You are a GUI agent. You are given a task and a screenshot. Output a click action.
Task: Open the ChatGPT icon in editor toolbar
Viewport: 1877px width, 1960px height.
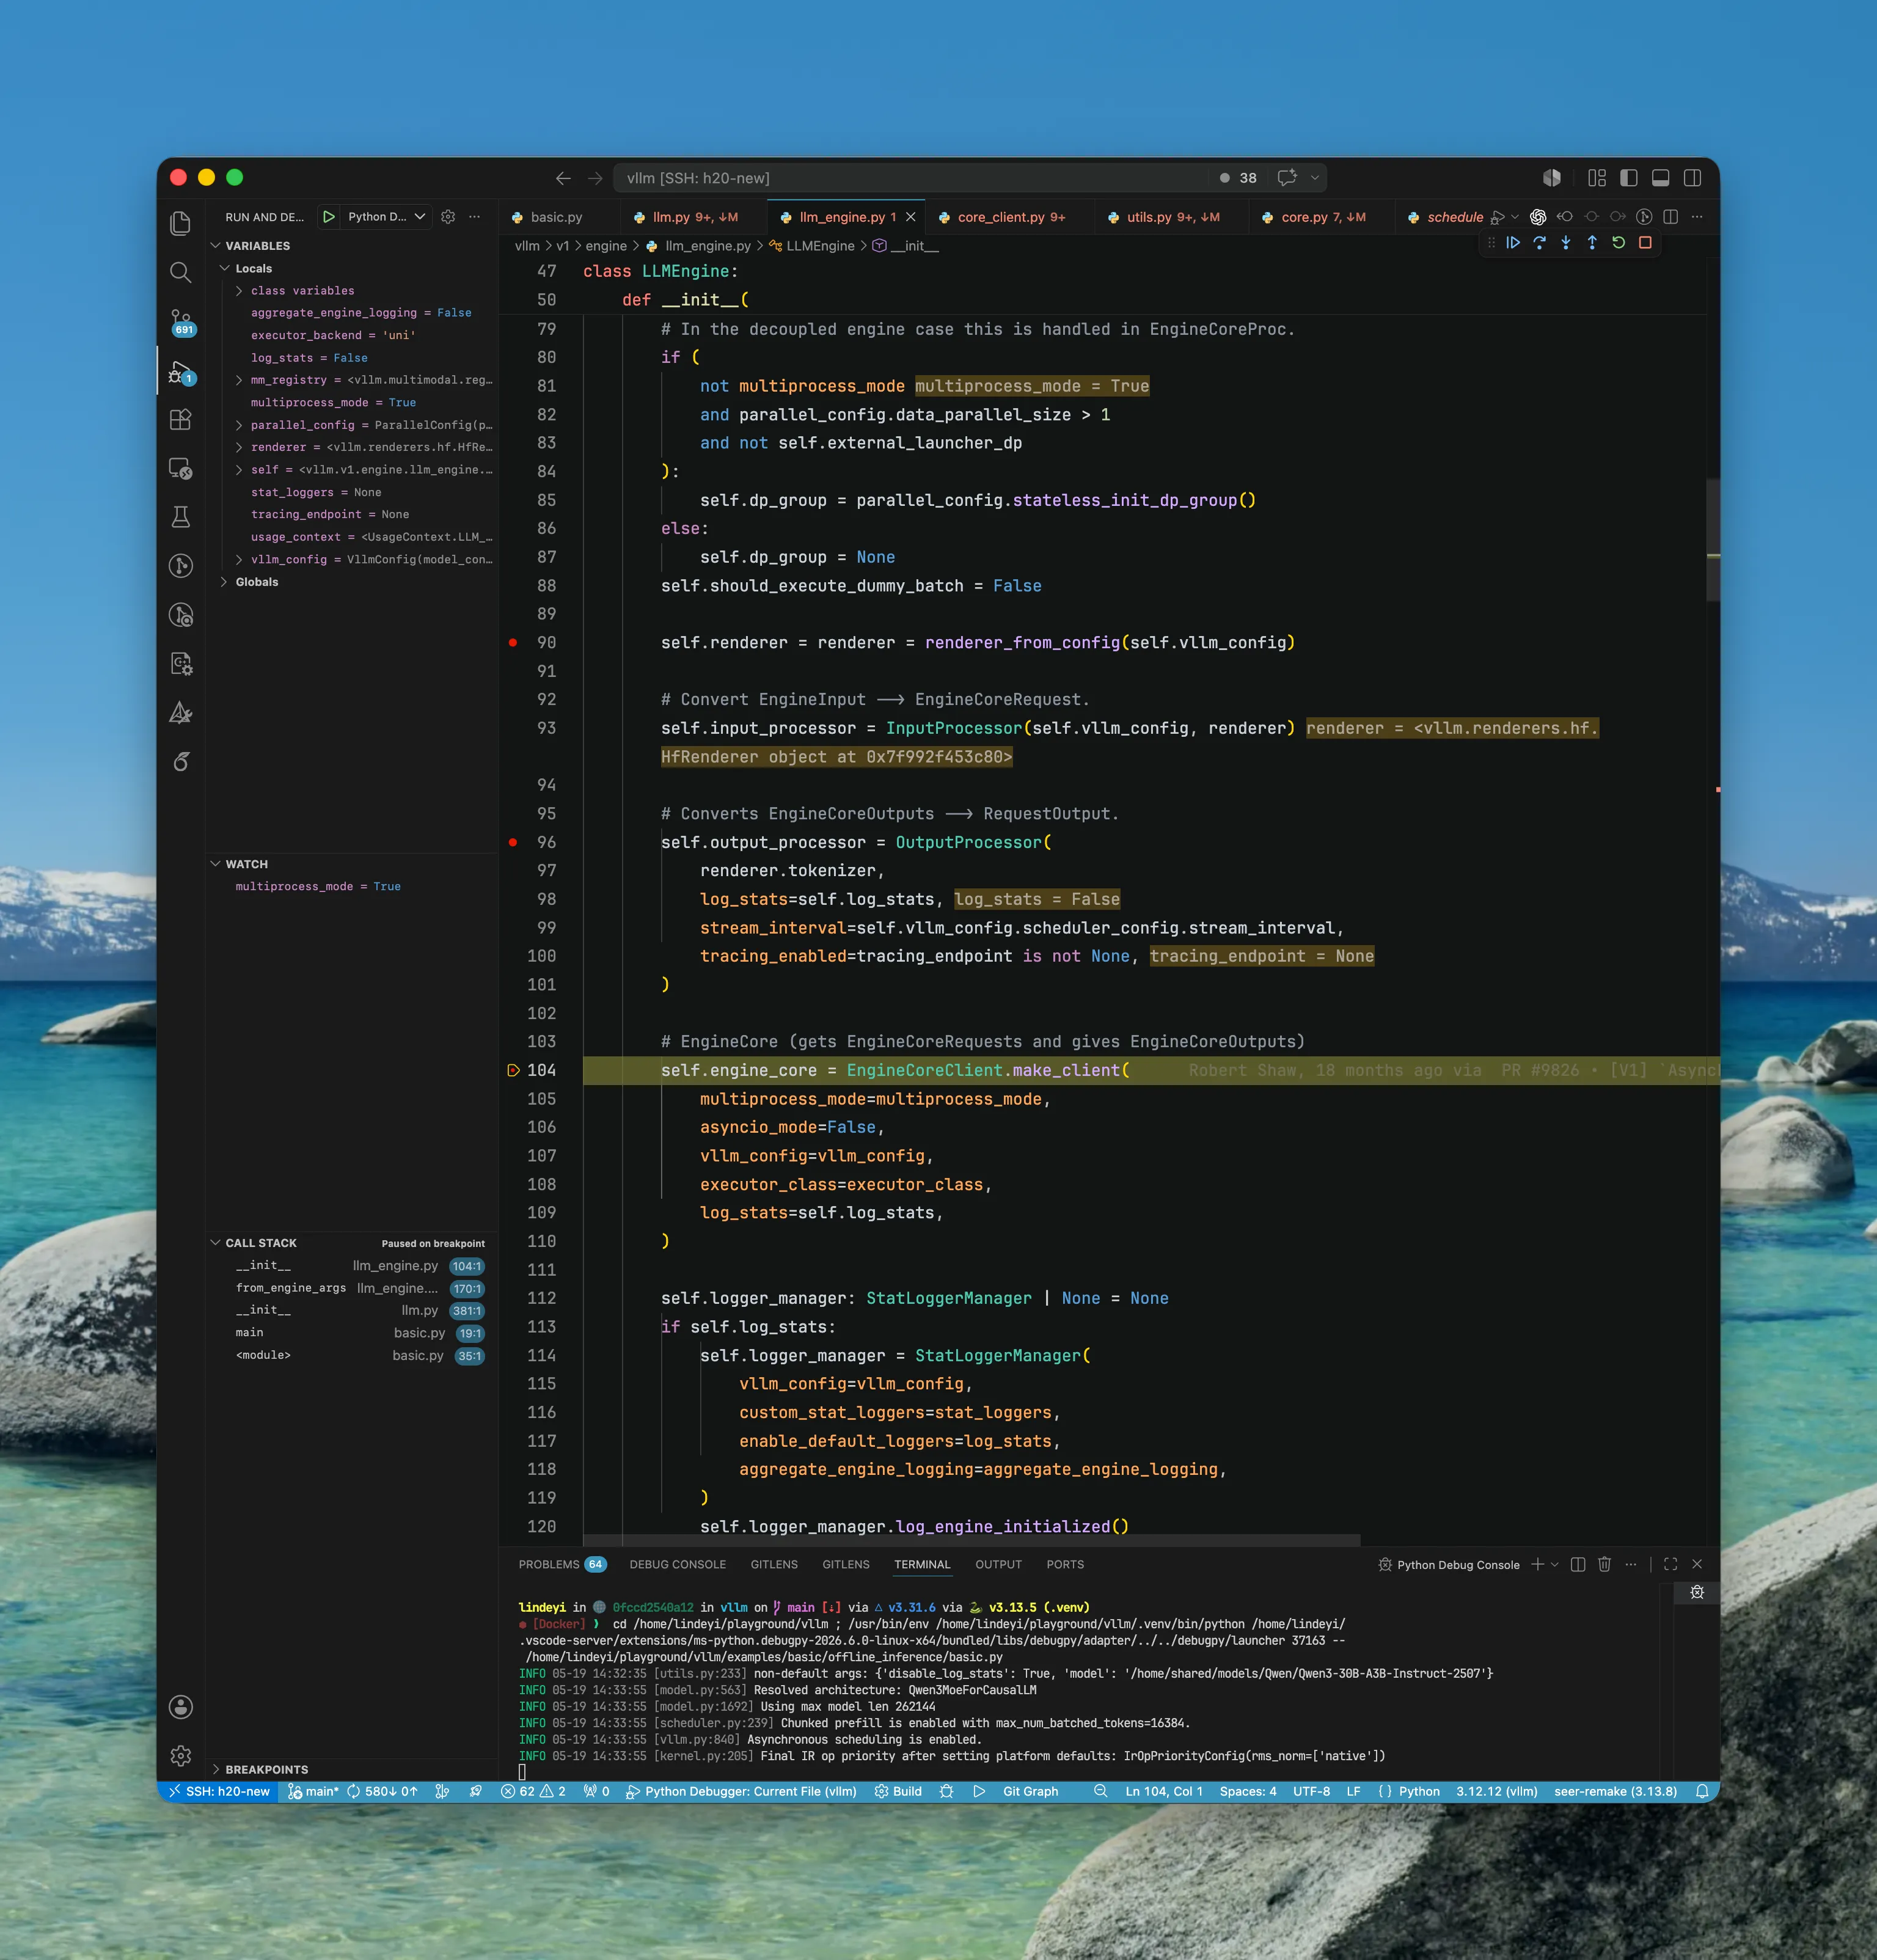tap(1538, 217)
